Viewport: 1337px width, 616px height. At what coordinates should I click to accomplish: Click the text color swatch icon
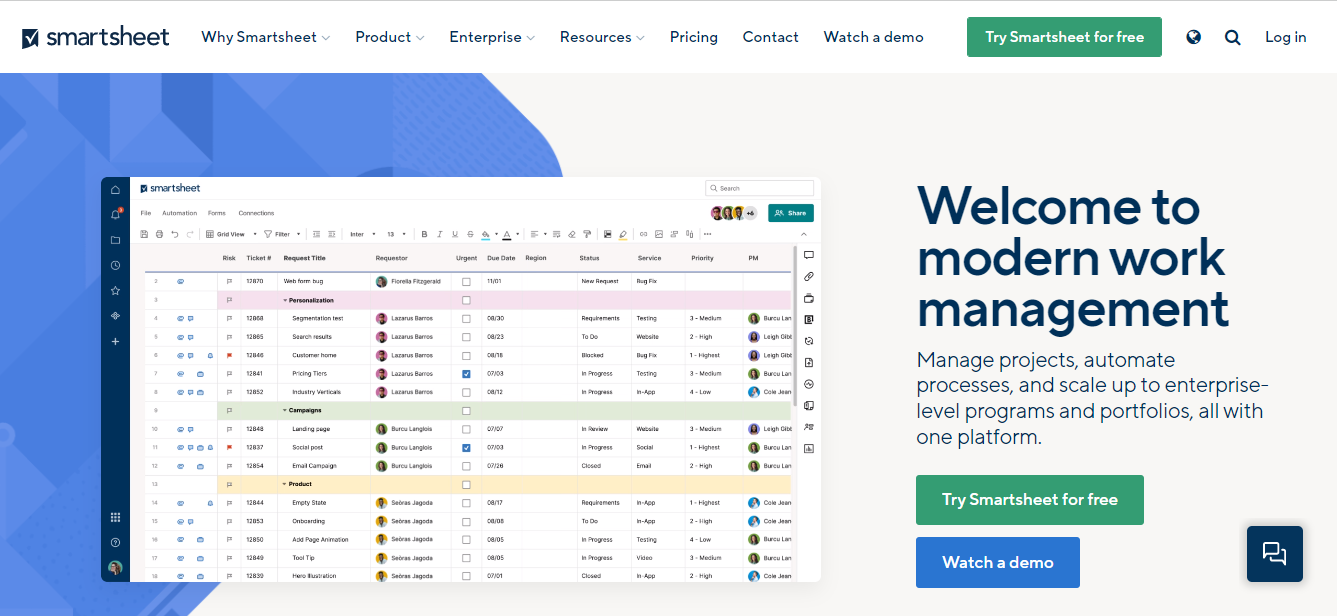[x=507, y=235]
